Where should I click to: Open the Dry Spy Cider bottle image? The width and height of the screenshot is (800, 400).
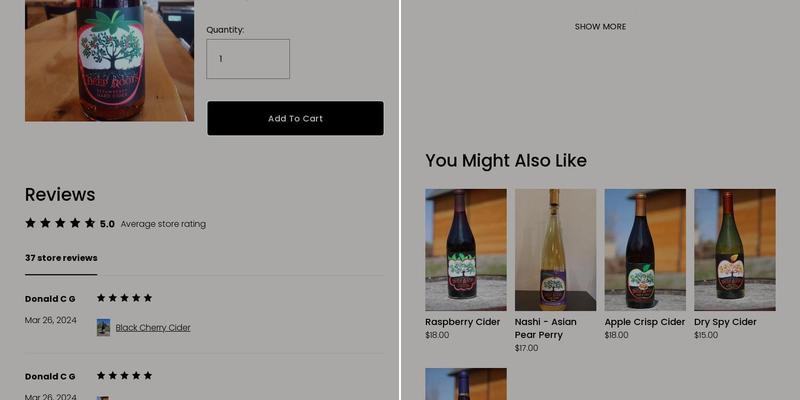coord(734,250)
